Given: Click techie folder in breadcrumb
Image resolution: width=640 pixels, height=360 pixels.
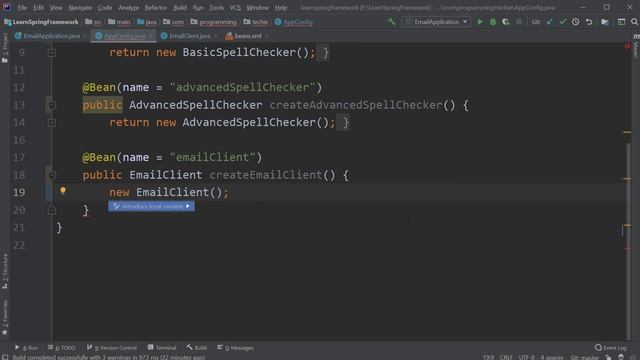Looking at the screenshot, I should [x=256, y=22].
